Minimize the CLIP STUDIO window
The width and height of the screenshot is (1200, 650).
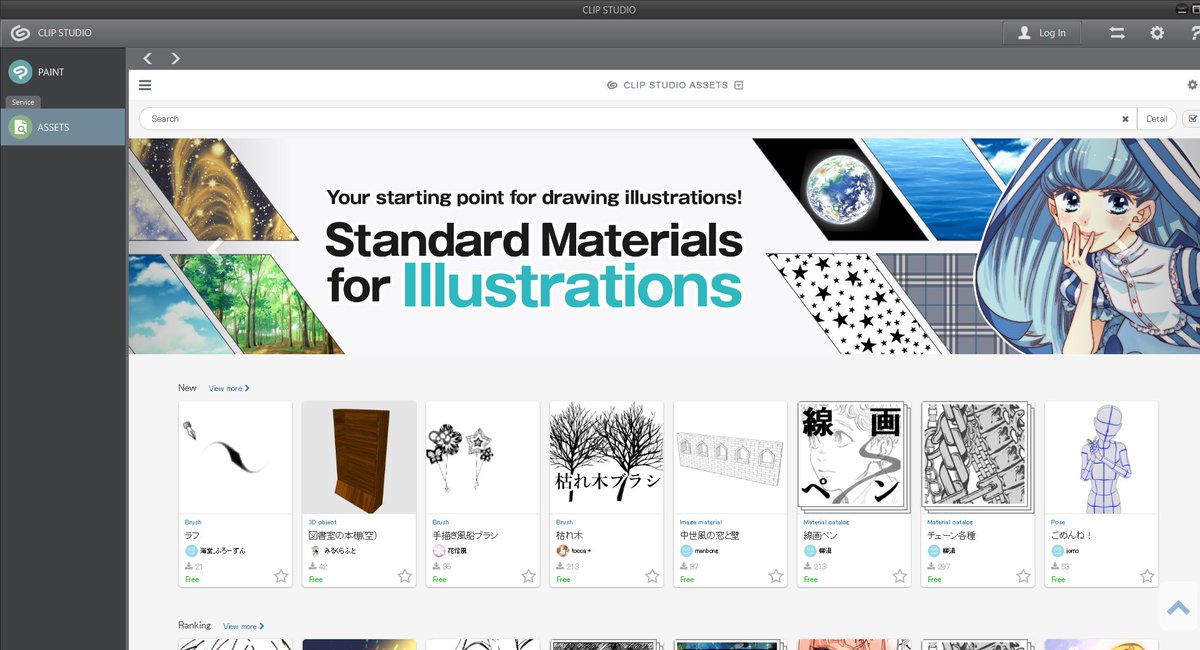(1181, 10)
